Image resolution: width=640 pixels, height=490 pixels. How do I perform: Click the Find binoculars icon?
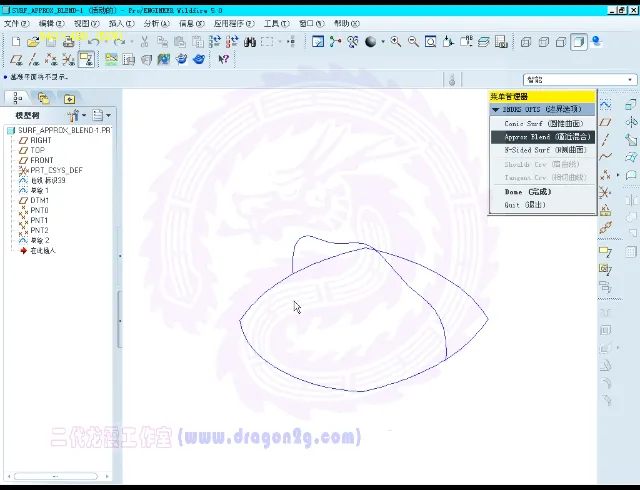[x=250, y=42]
